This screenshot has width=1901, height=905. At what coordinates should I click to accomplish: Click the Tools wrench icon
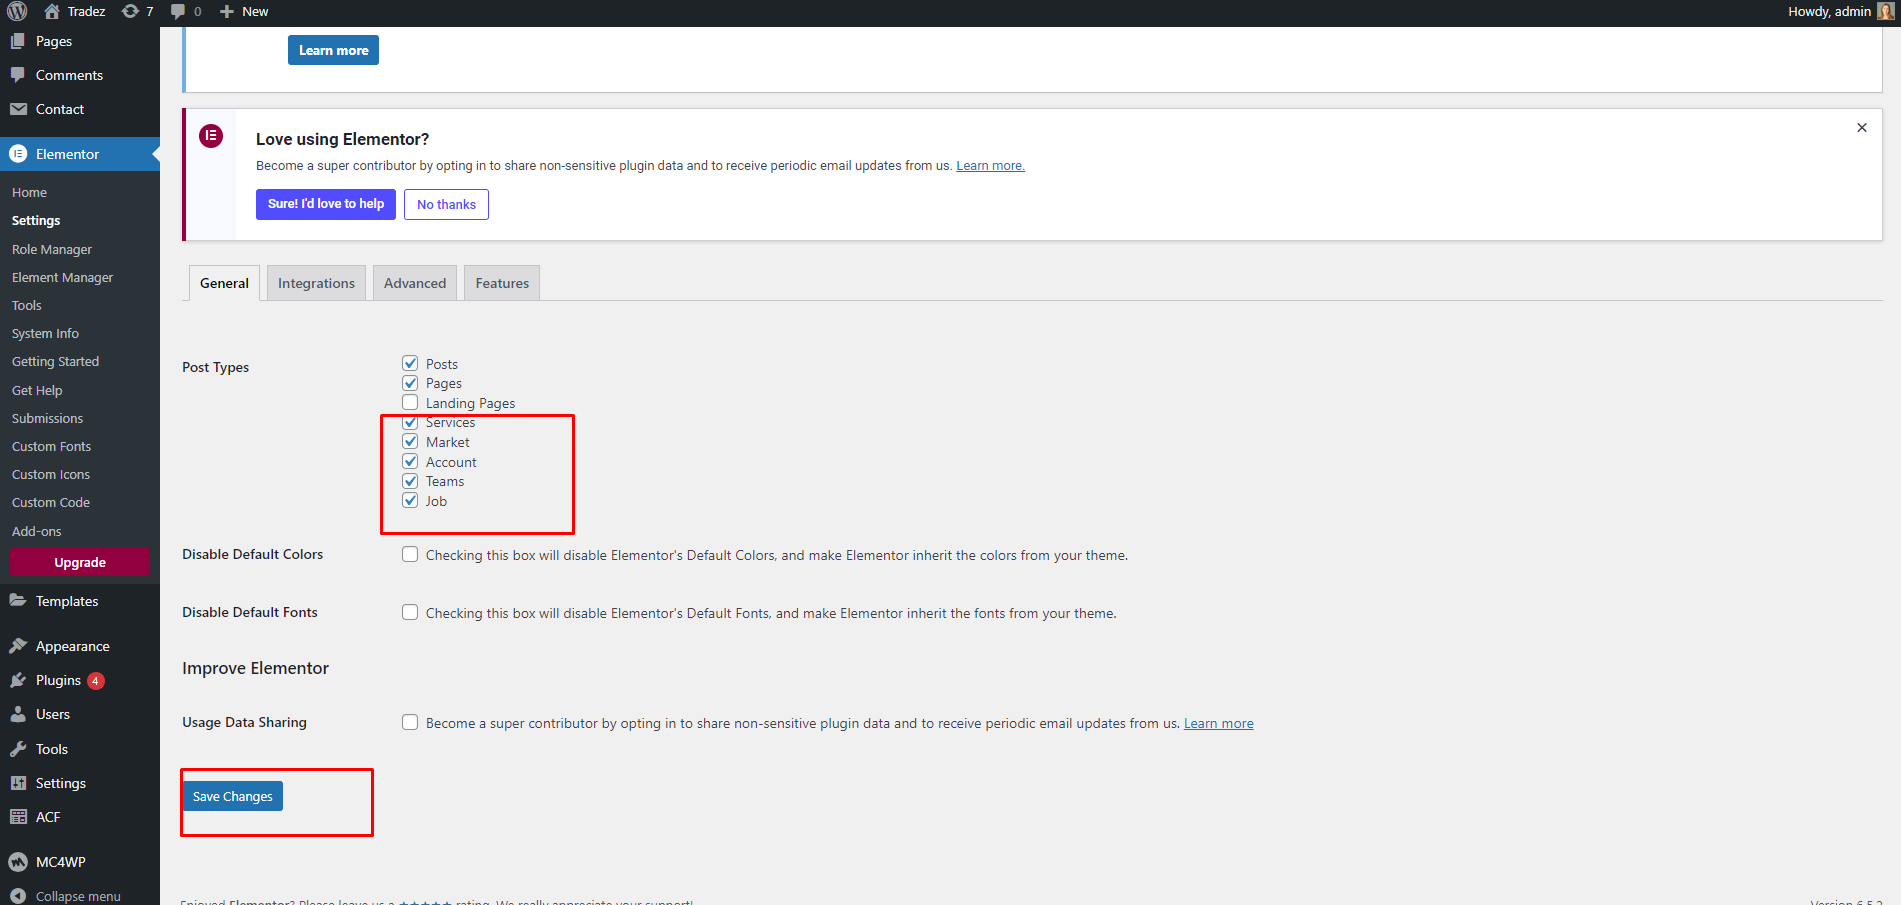(x=18, y=749)
